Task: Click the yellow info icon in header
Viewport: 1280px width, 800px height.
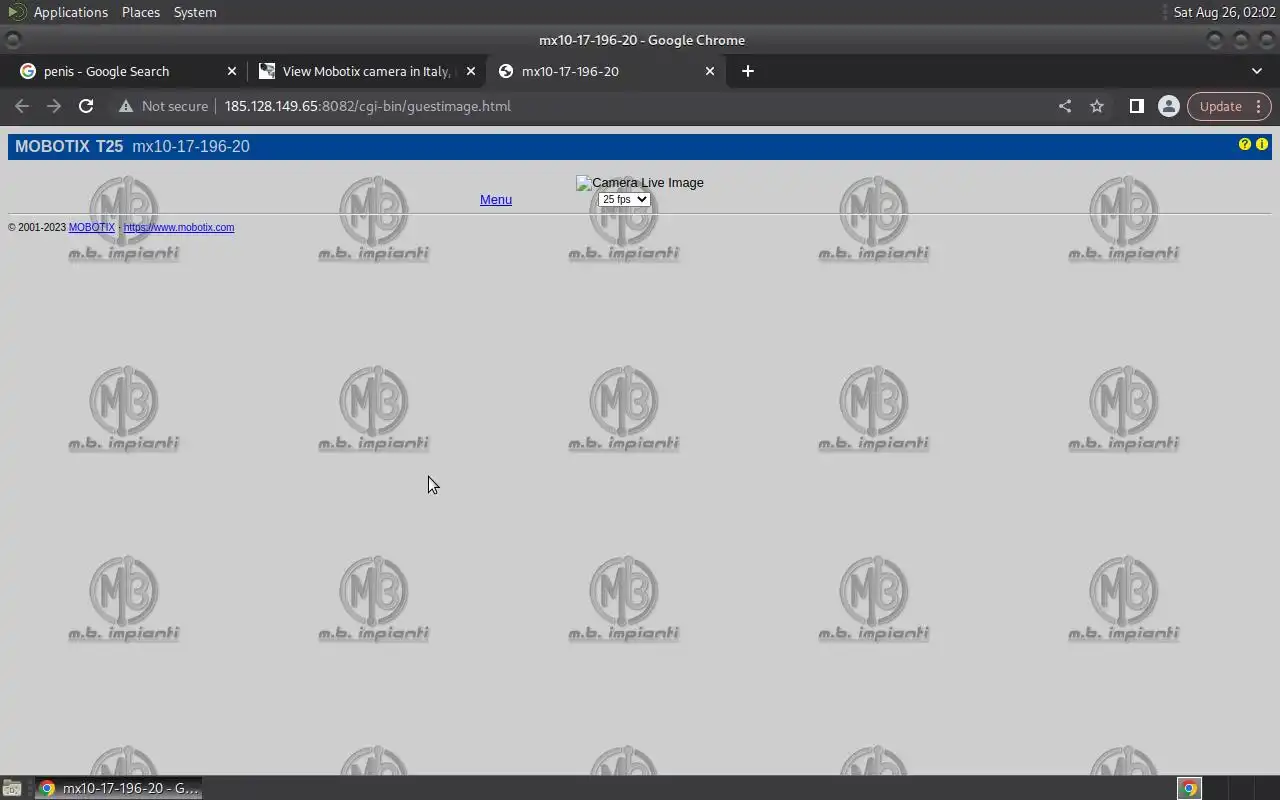Action: click(1262, 144)
